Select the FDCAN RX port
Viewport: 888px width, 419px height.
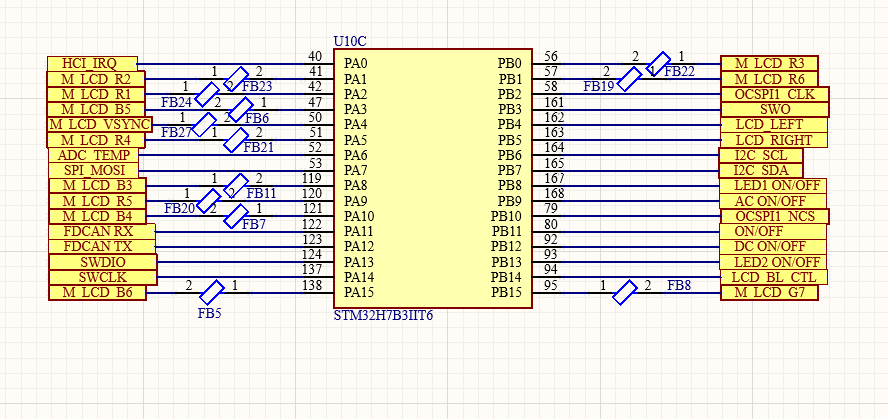[102, 232]
